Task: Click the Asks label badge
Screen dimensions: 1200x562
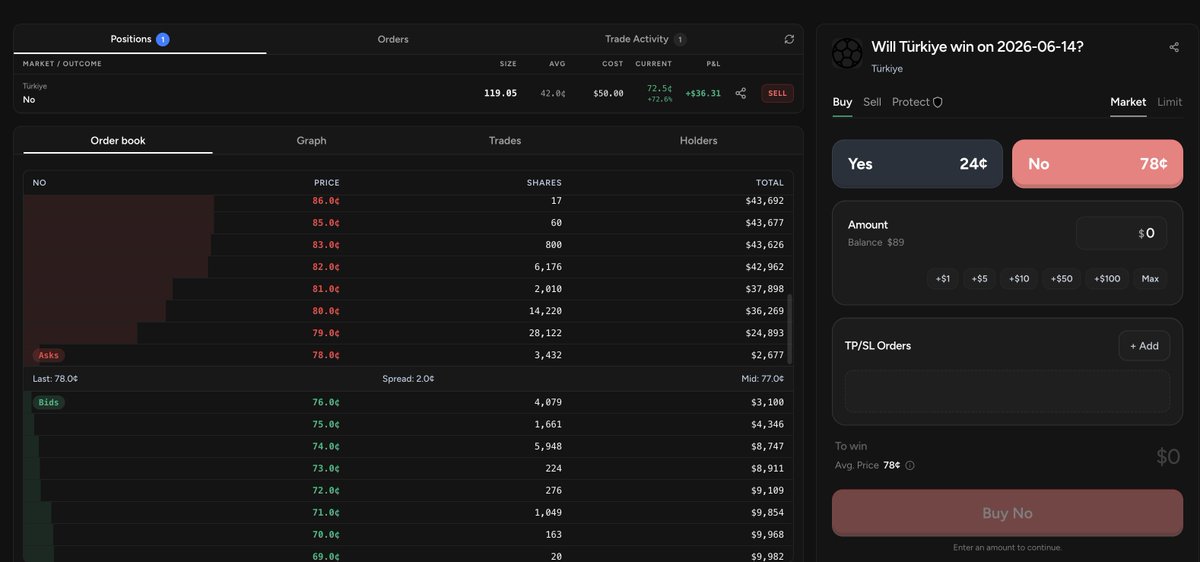Action: pos(48,355)
